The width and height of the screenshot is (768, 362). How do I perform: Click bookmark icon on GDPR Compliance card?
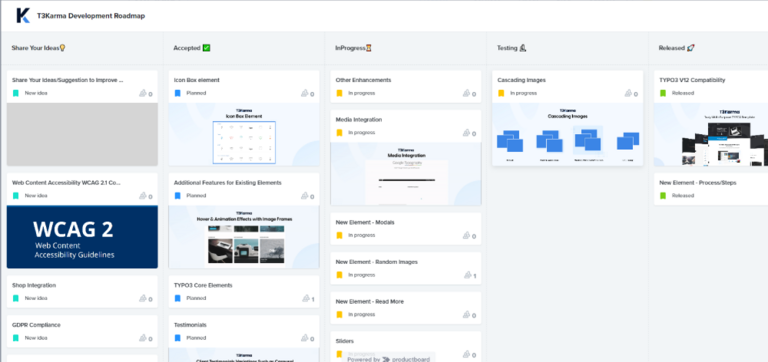[x=16, y=338]
